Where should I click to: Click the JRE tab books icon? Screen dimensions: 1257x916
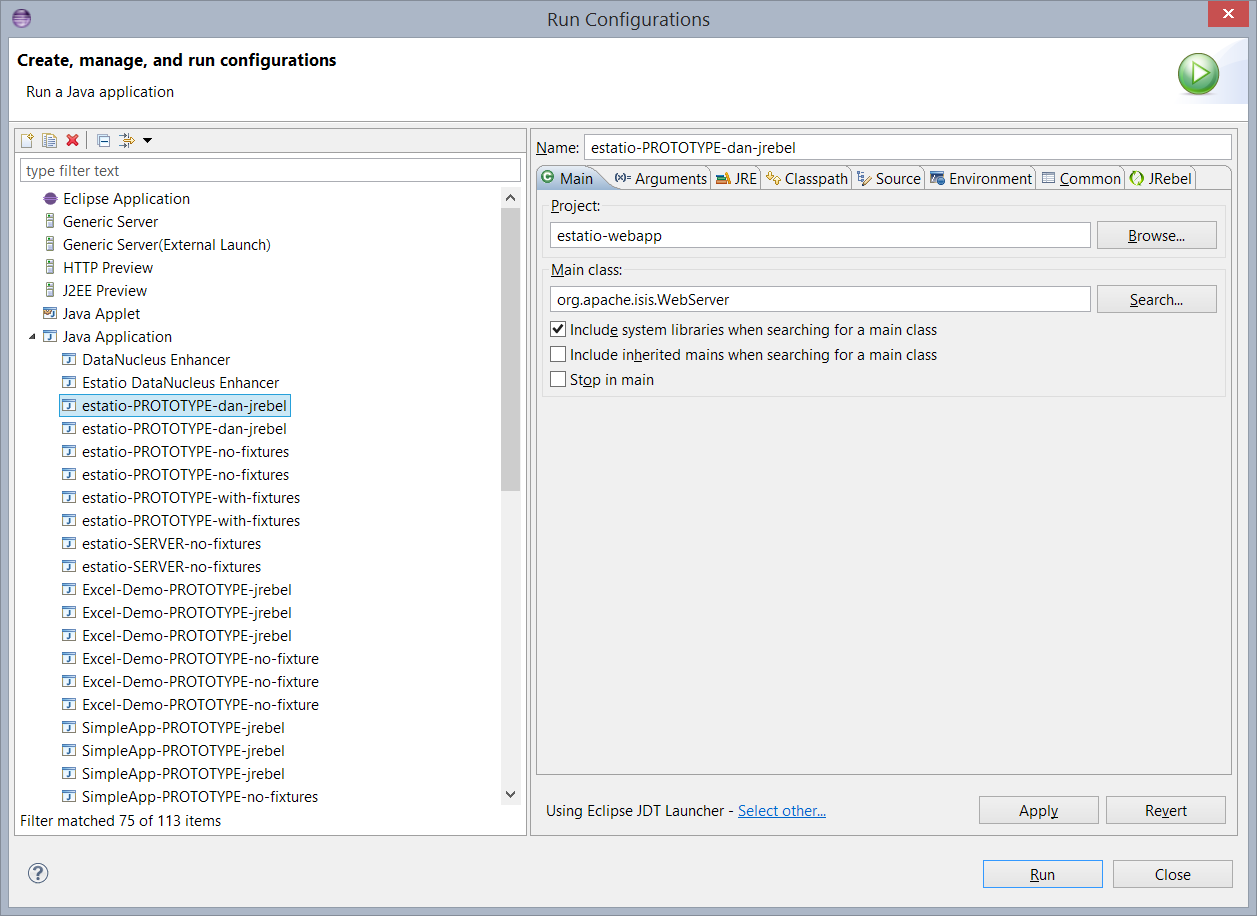(723, 179)
